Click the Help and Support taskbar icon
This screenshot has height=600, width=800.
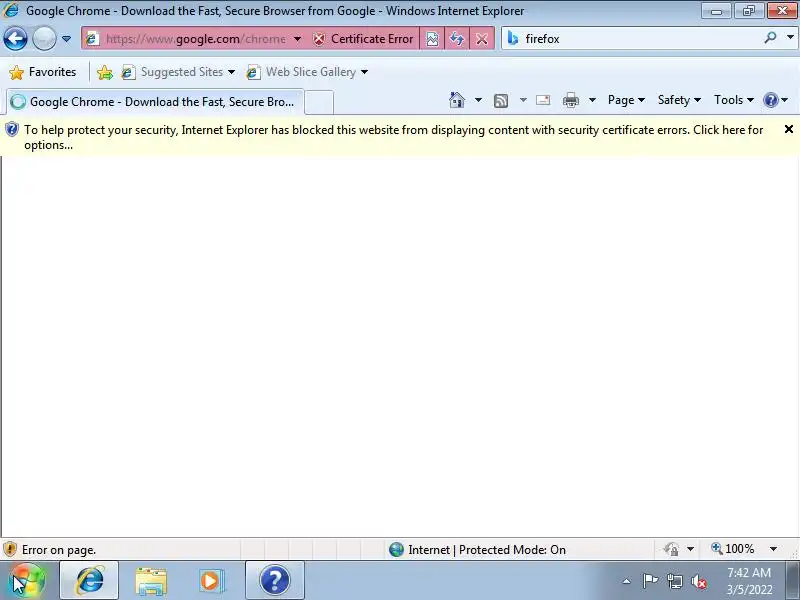click(274, 580)
